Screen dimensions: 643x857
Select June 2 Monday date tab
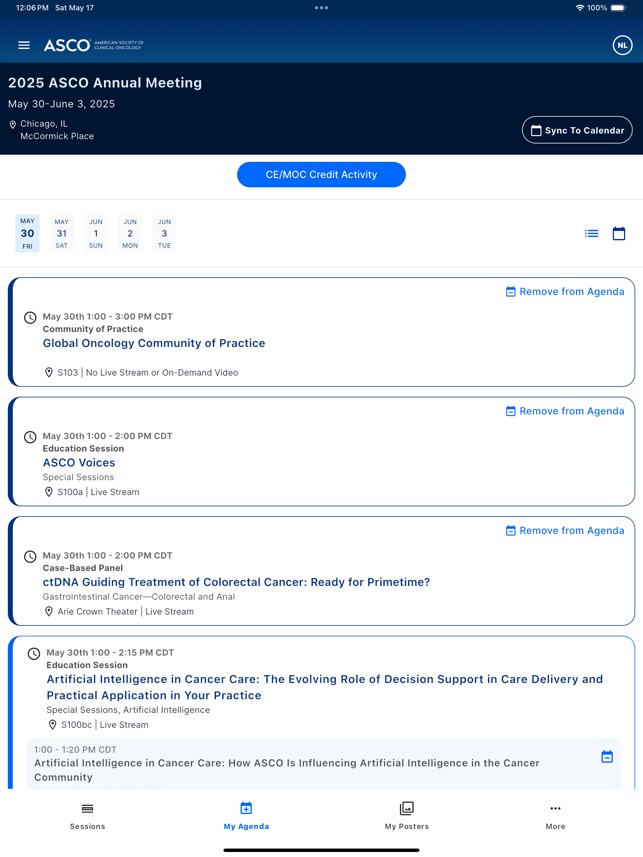coord(130,233)
